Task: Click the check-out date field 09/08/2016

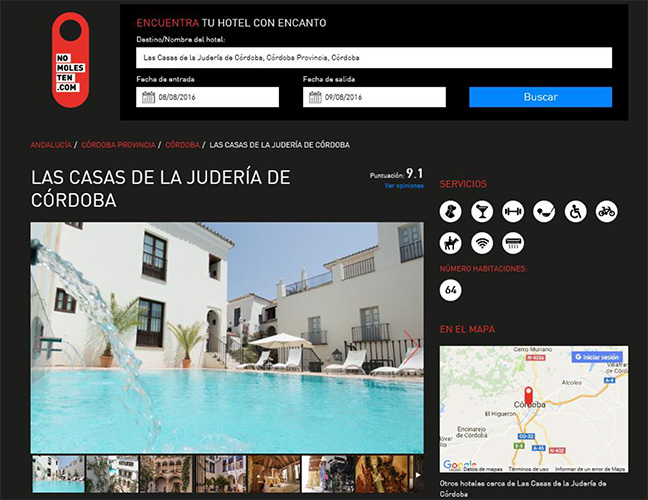Action: coord(374,97)
